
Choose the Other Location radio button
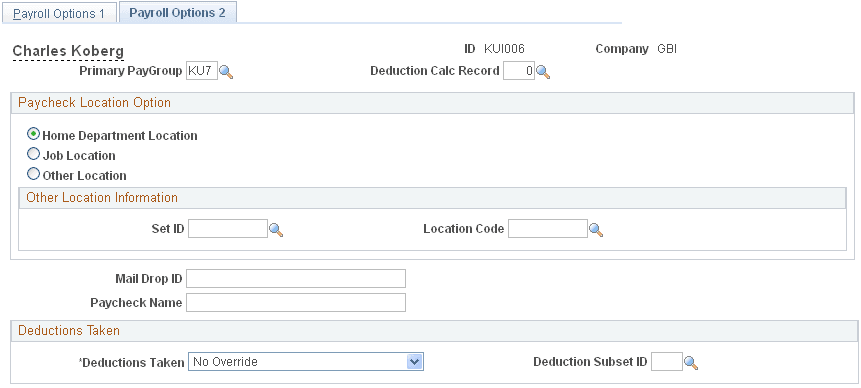pyautogui.click(x=33, y=174)
